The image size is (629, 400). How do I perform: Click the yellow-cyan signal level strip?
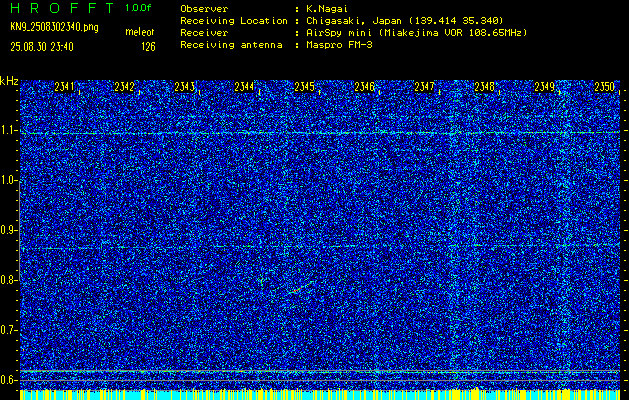tap(320, 394)
